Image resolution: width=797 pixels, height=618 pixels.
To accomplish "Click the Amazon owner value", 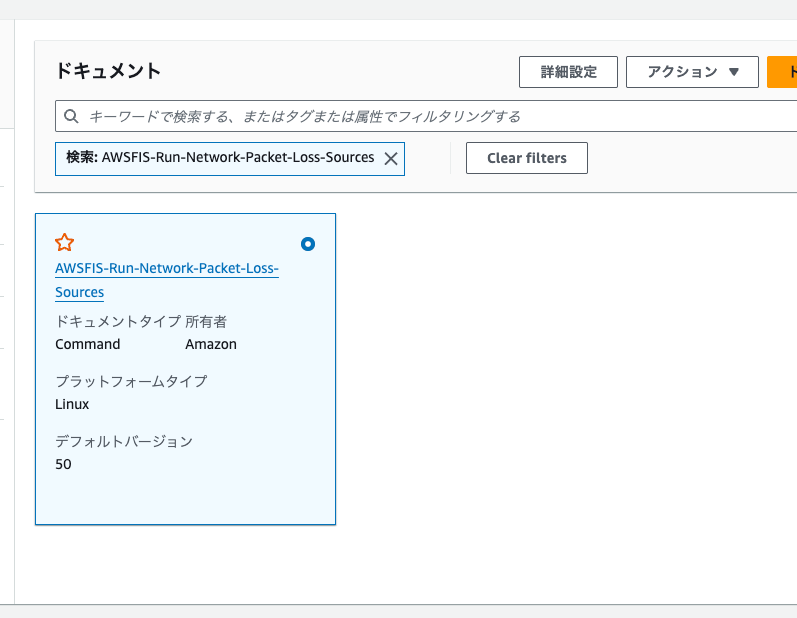I will click(x=211, y=344).
